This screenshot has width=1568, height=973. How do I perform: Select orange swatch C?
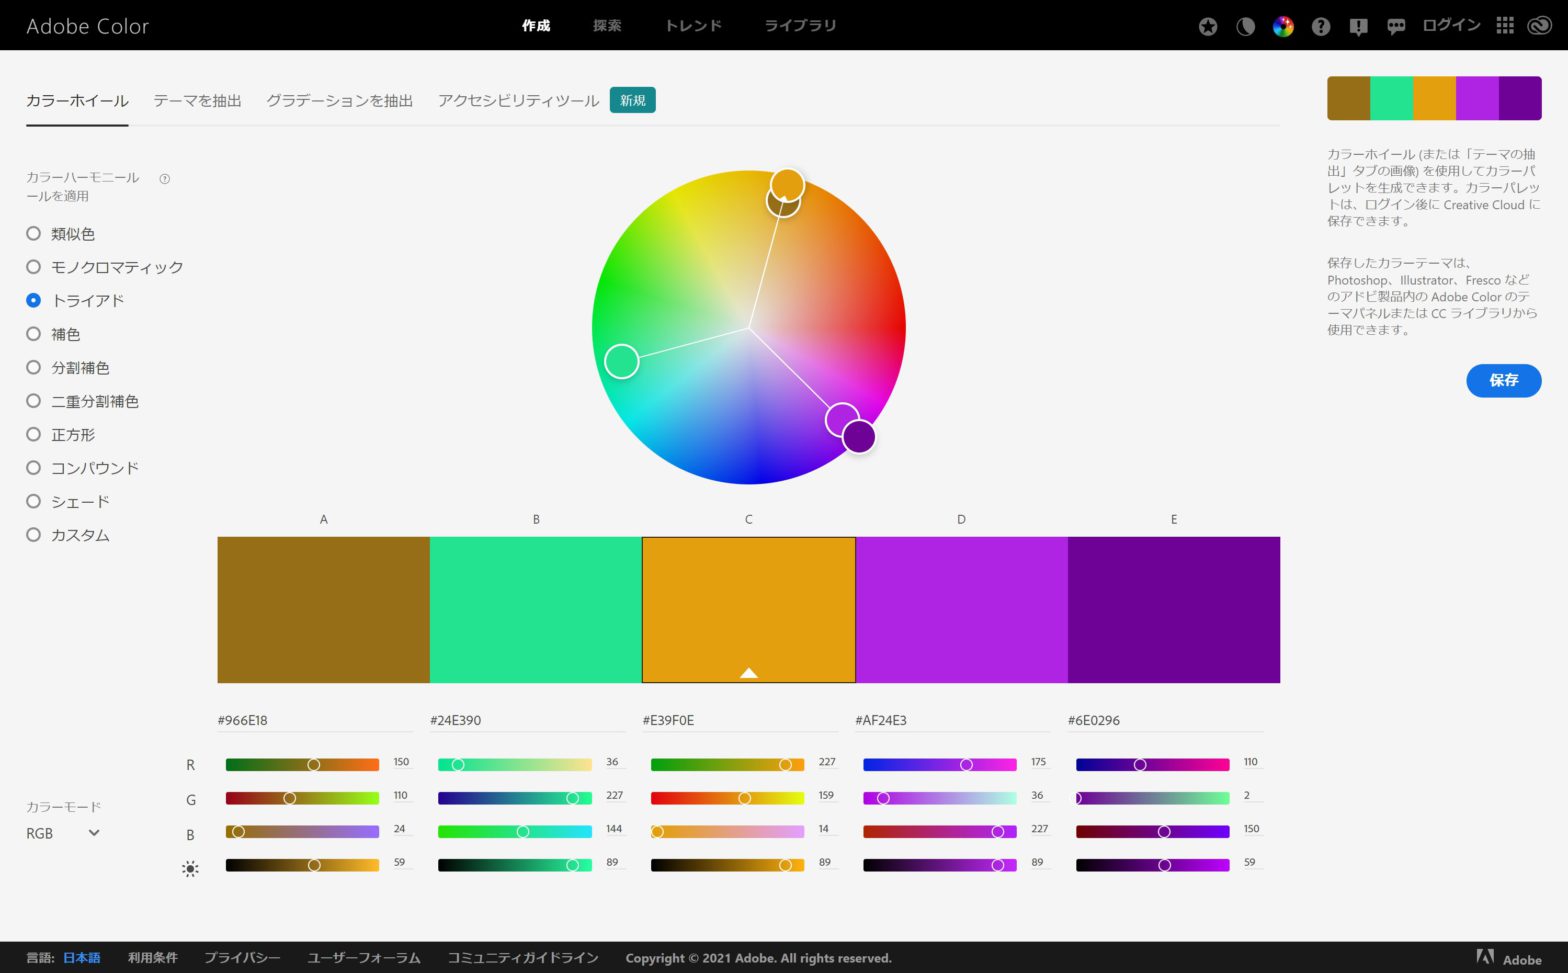coord(748,610)
